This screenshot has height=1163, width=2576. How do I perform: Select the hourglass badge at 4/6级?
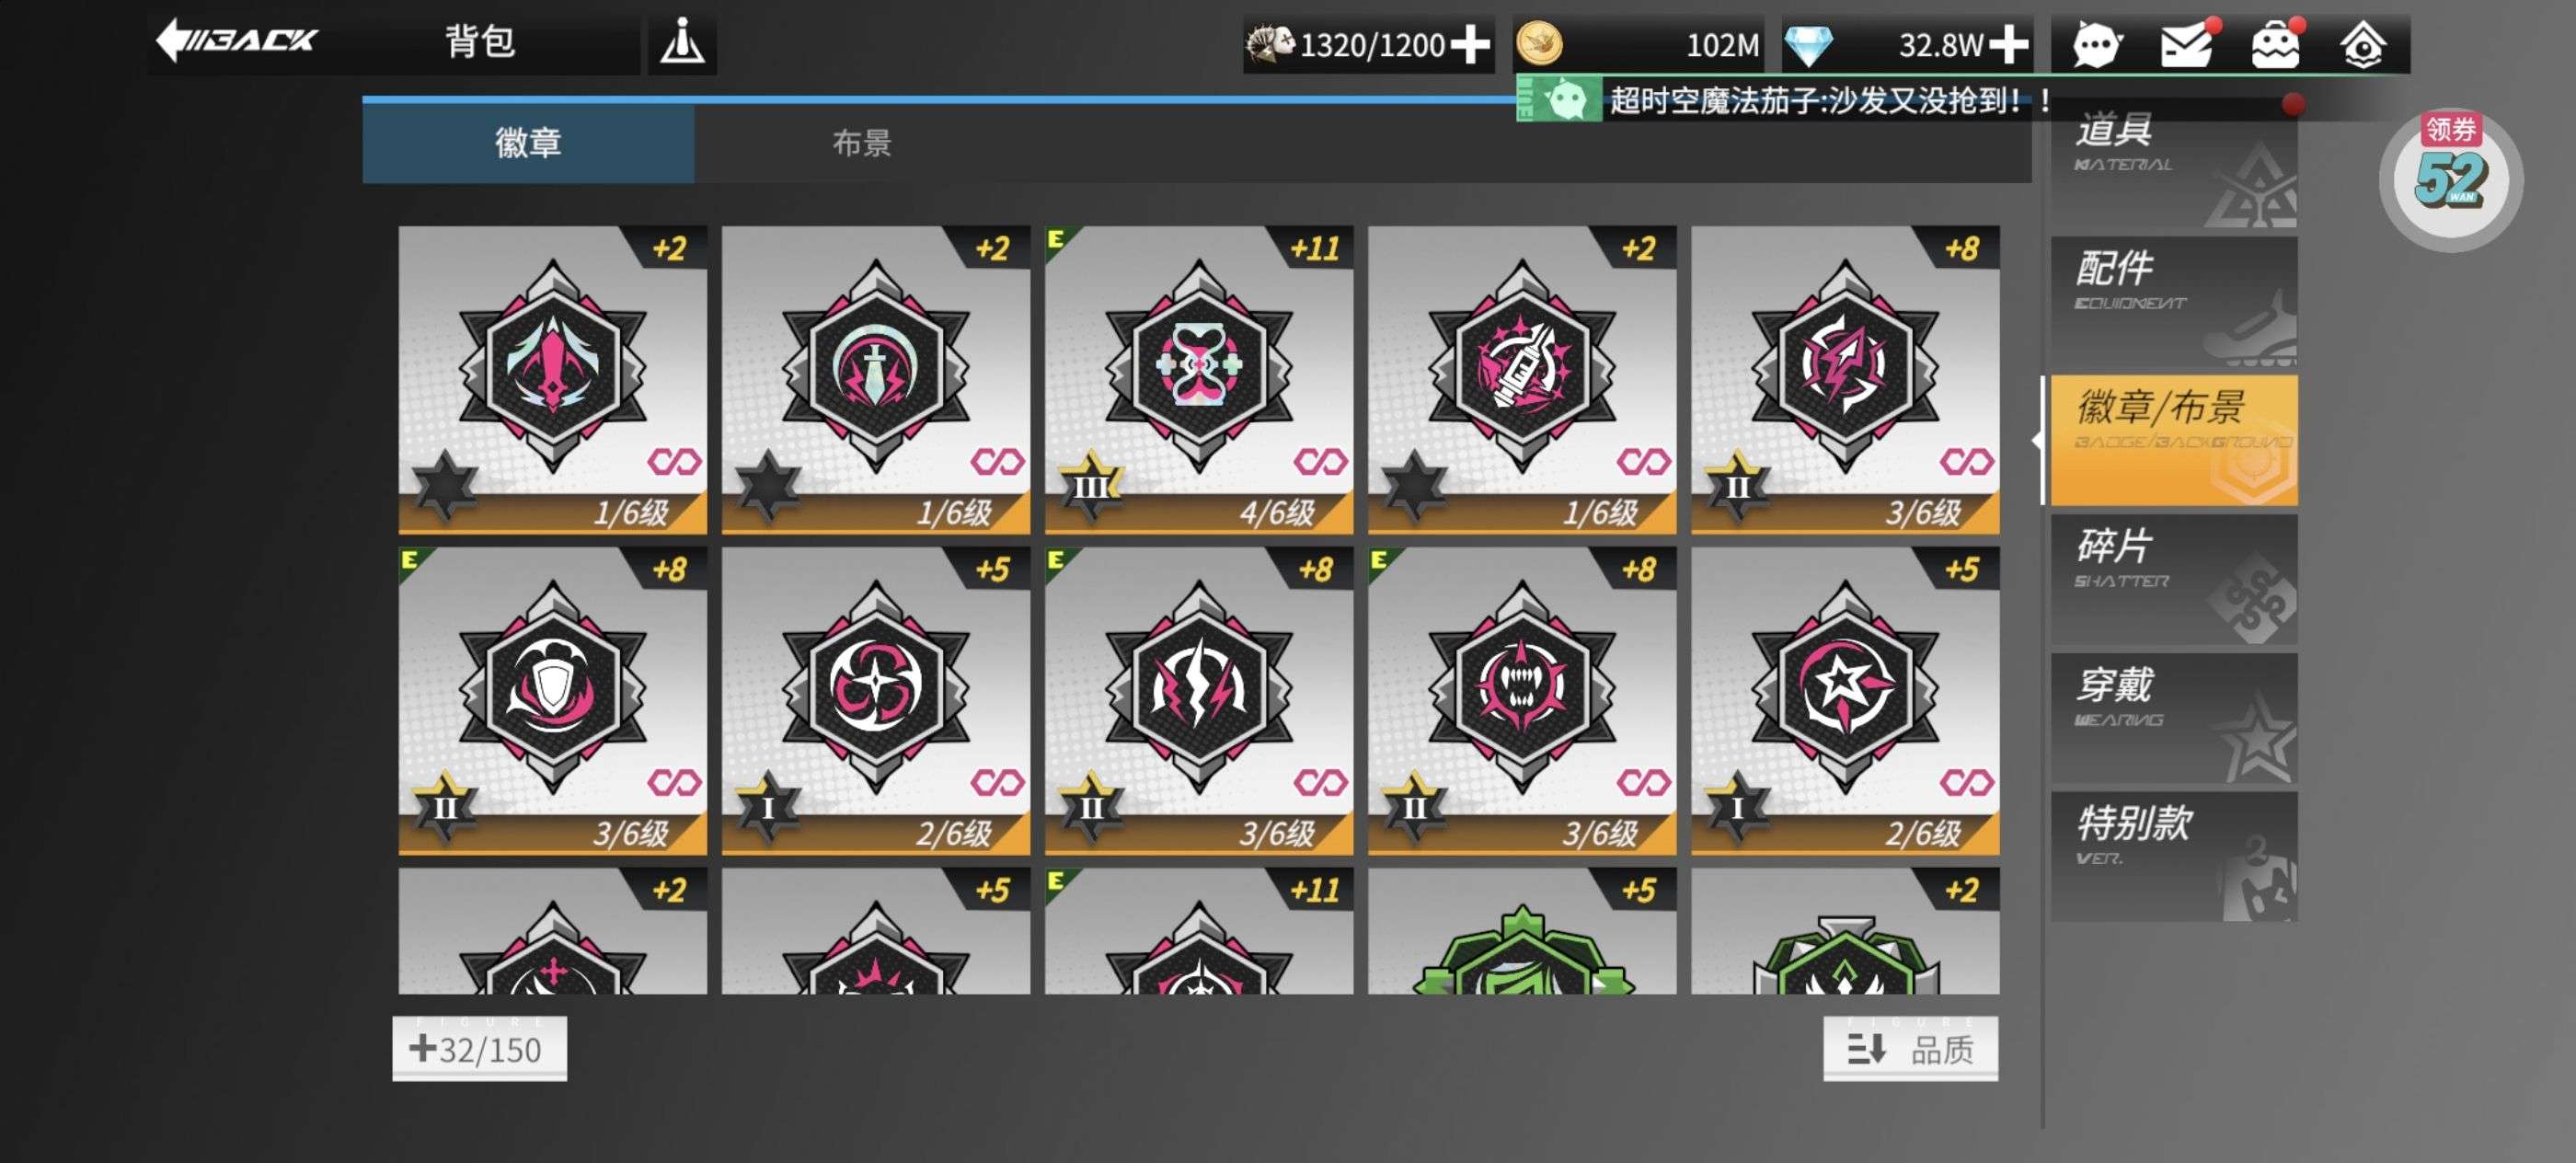(1198, 380)
